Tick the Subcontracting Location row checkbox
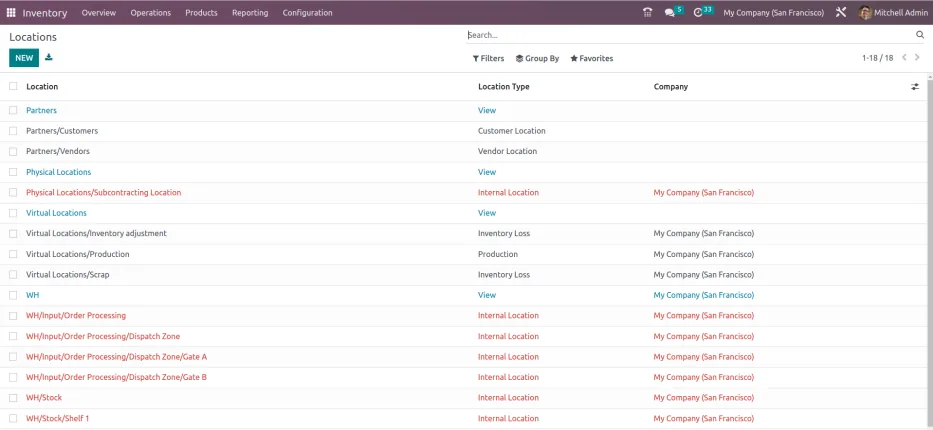 click(x=13, y=193)
